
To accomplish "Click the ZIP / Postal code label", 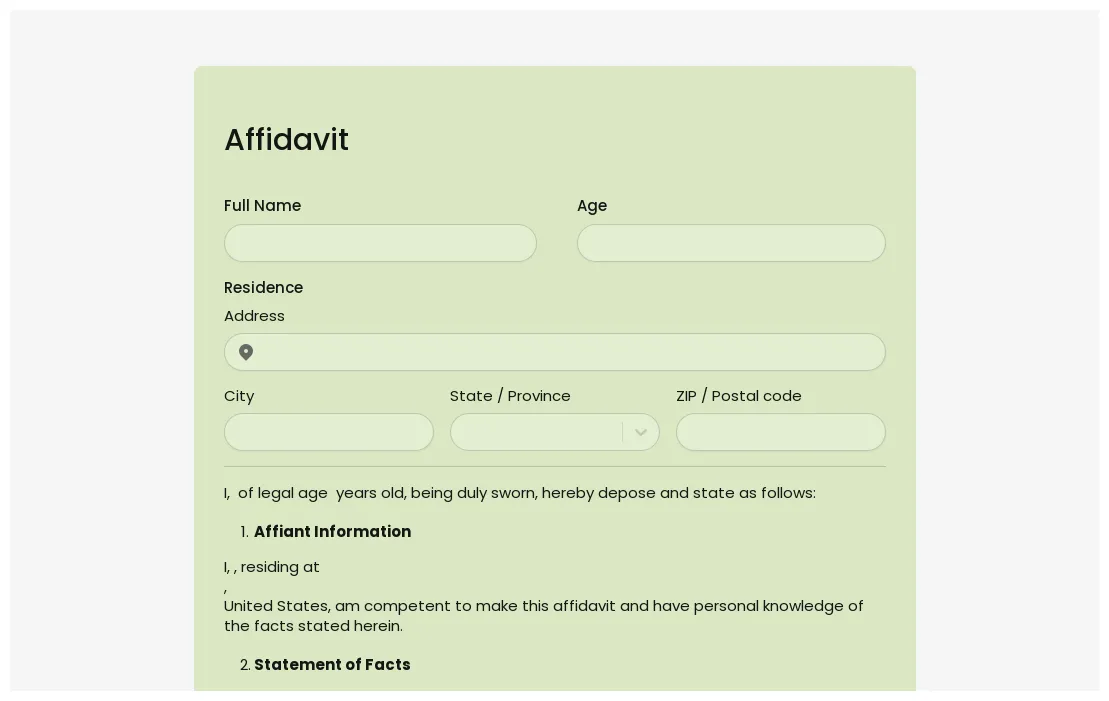I will pyautogui.click(x=739, y=396).
